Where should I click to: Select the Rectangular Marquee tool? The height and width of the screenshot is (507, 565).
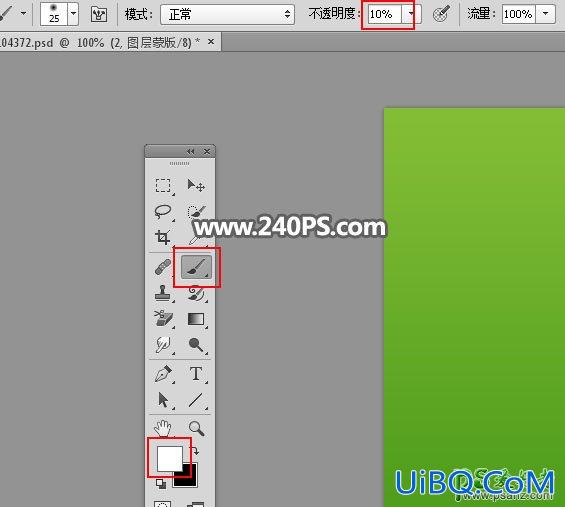click(x=163, y=186)
